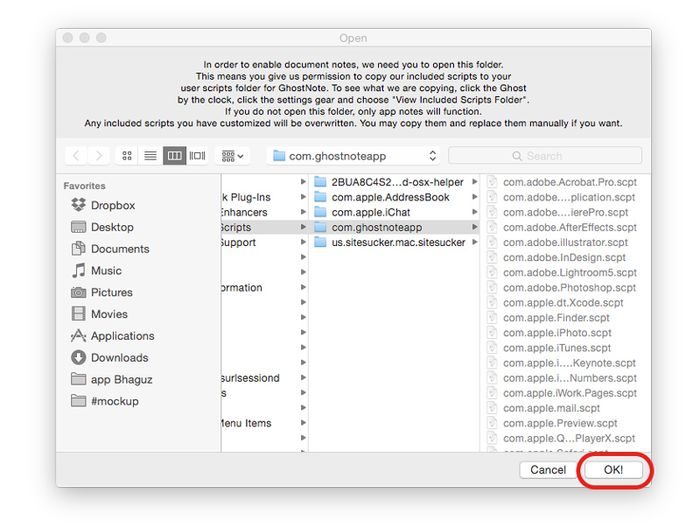700x528 pixels.
Task: Select com.adobe.AfterEffects.scpt file
Action: click(562, 227)
